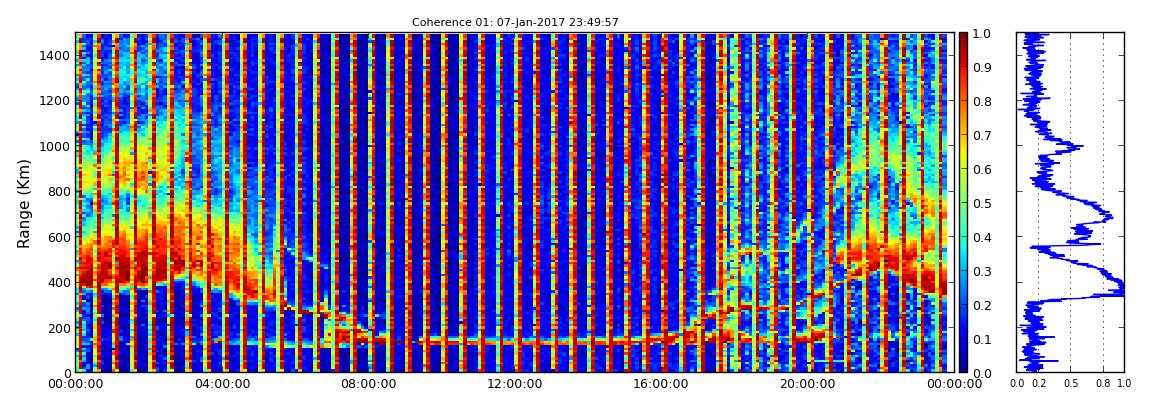Click the 1200 range tick label
Image resolution: width=1150 pixels, height=407 pixels.
[55, 100]
